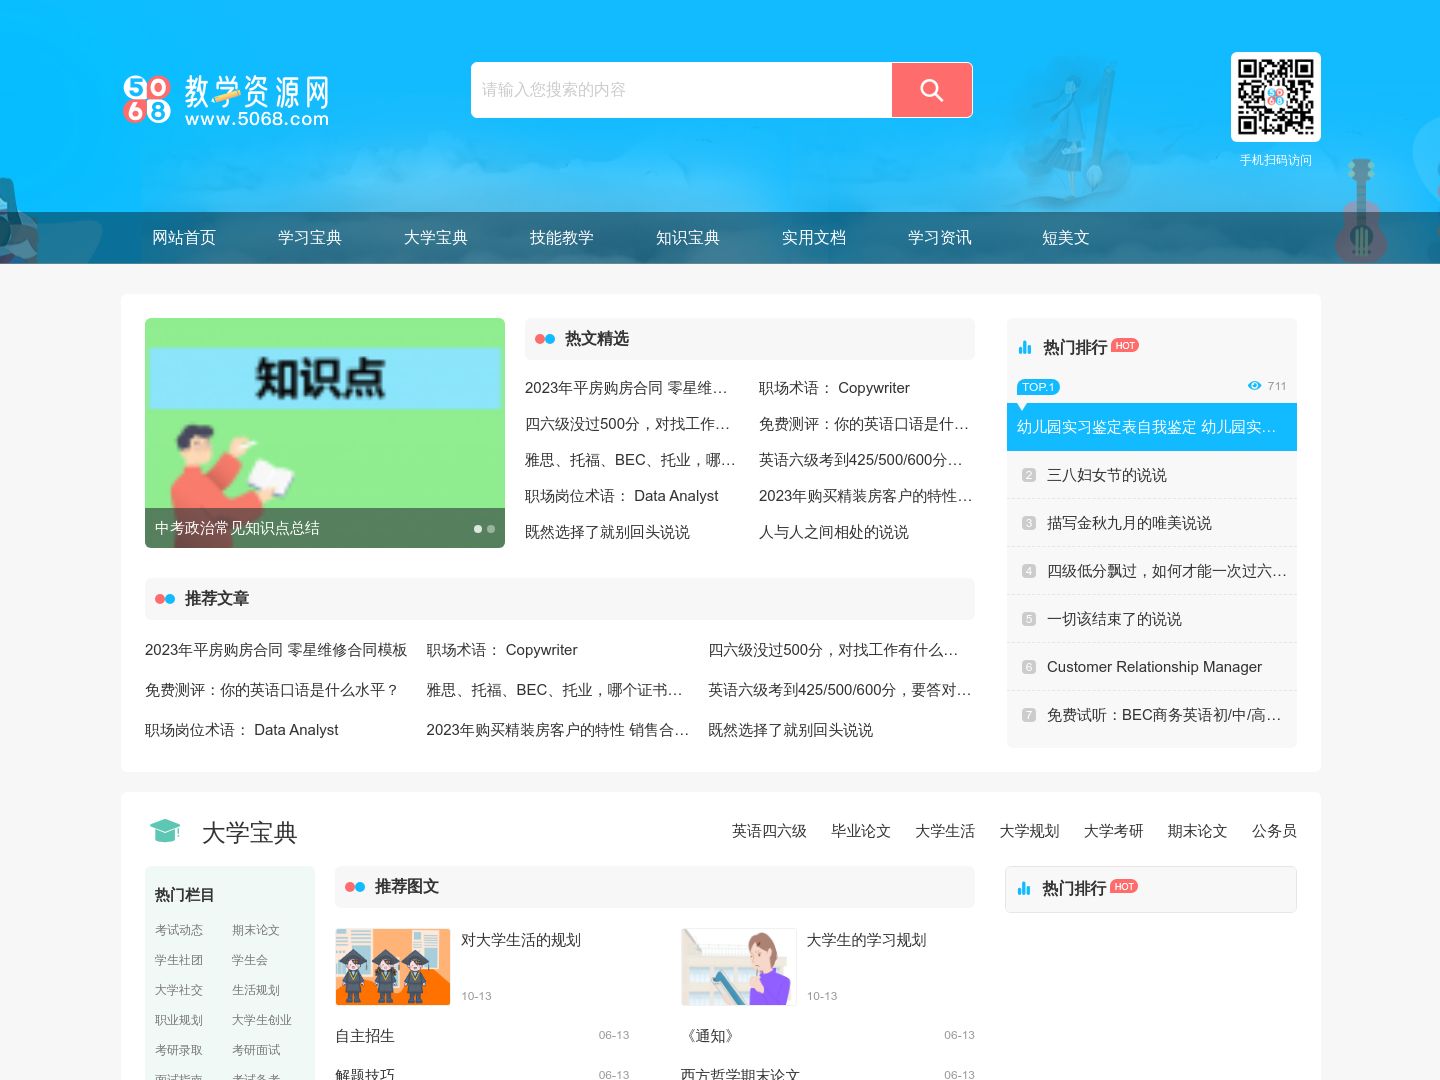
Task: Select 英语四六级 category tab
Action: pos(769,831)
